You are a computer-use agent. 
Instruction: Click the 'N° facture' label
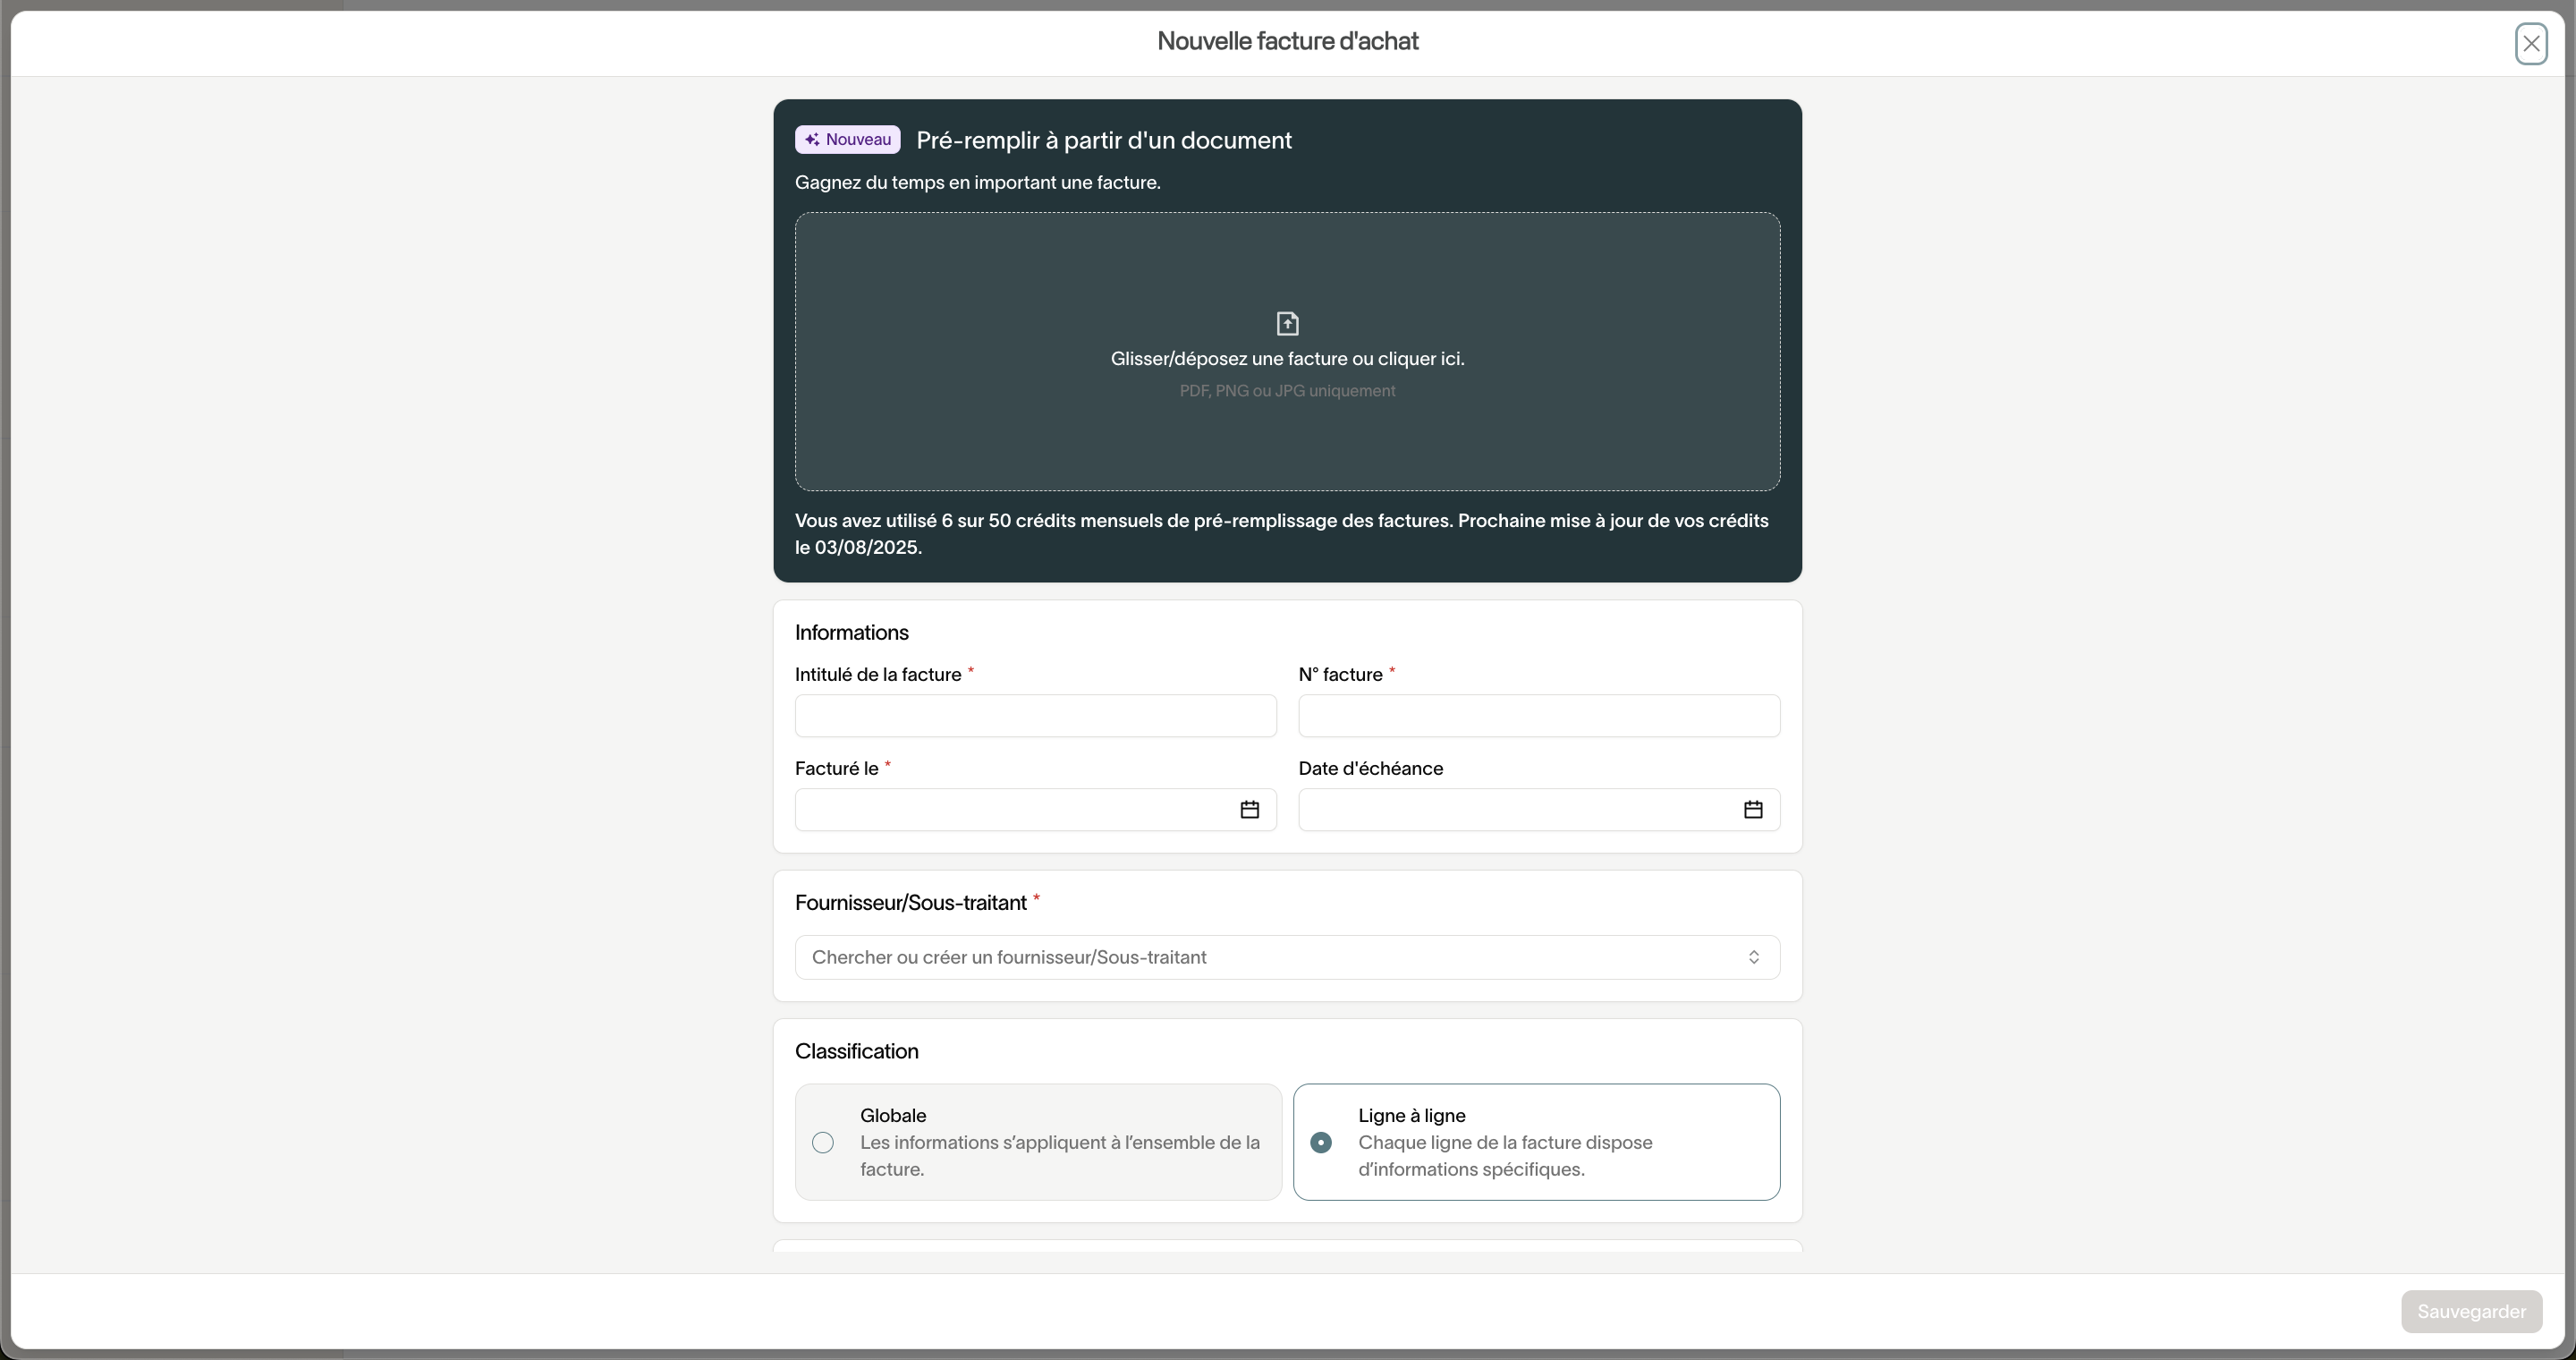point(1340,674)
